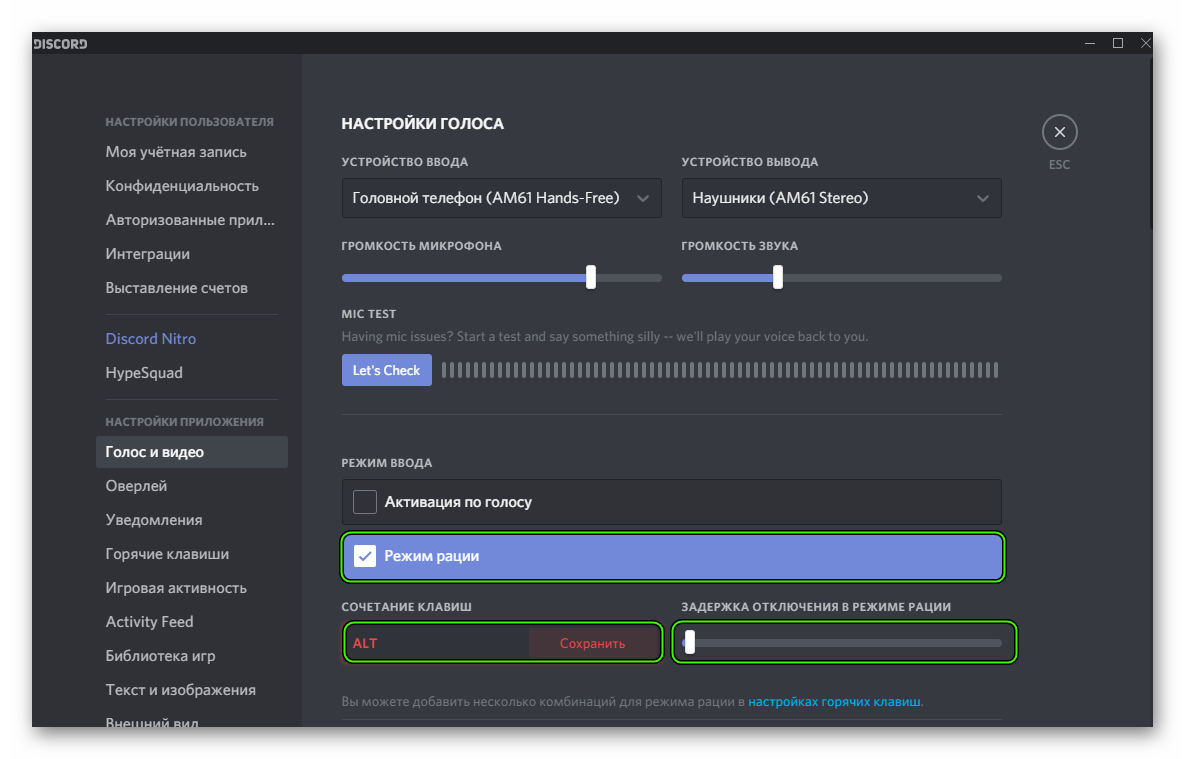Toggle the Режим рации checkbox

tap(365, 556)
